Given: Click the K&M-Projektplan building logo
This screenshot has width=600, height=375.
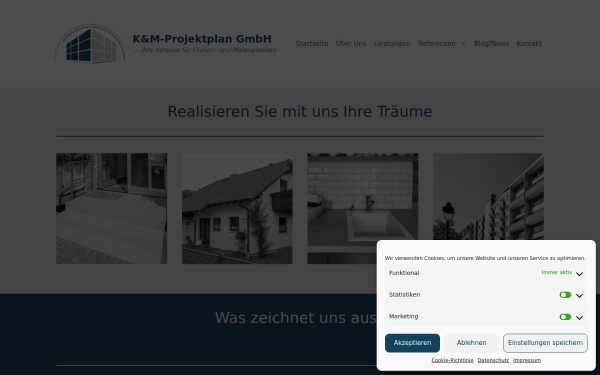Looking at the screenshot, I should point(90,44).
